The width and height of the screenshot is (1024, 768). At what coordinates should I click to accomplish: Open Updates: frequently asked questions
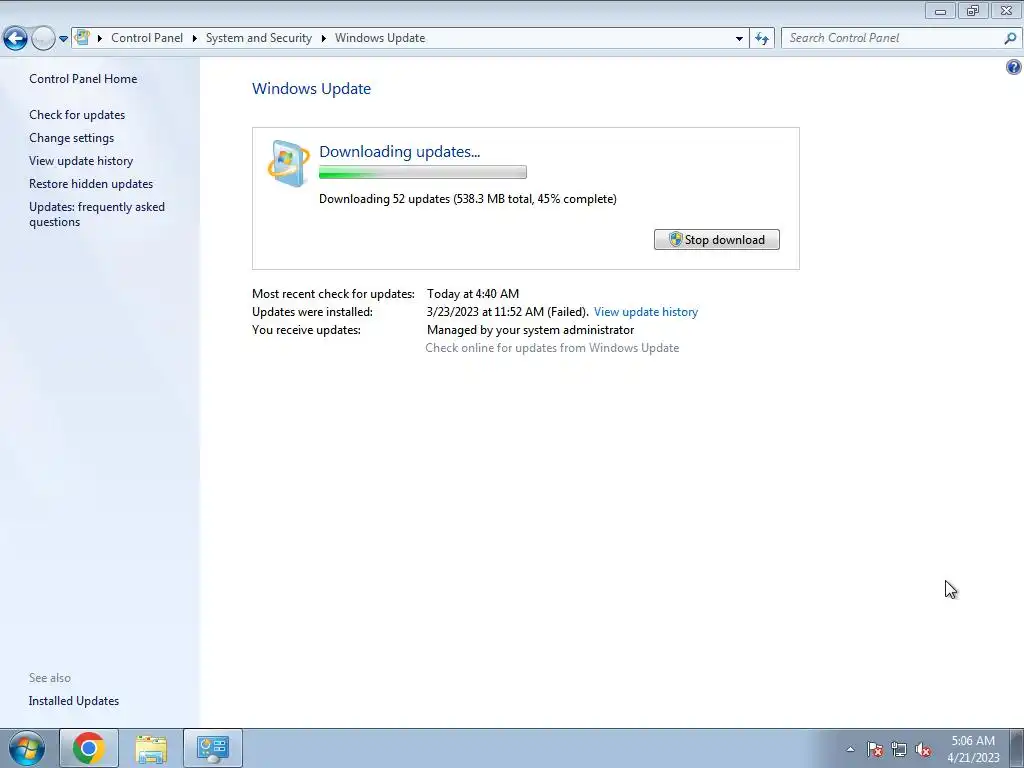[97, 214]
